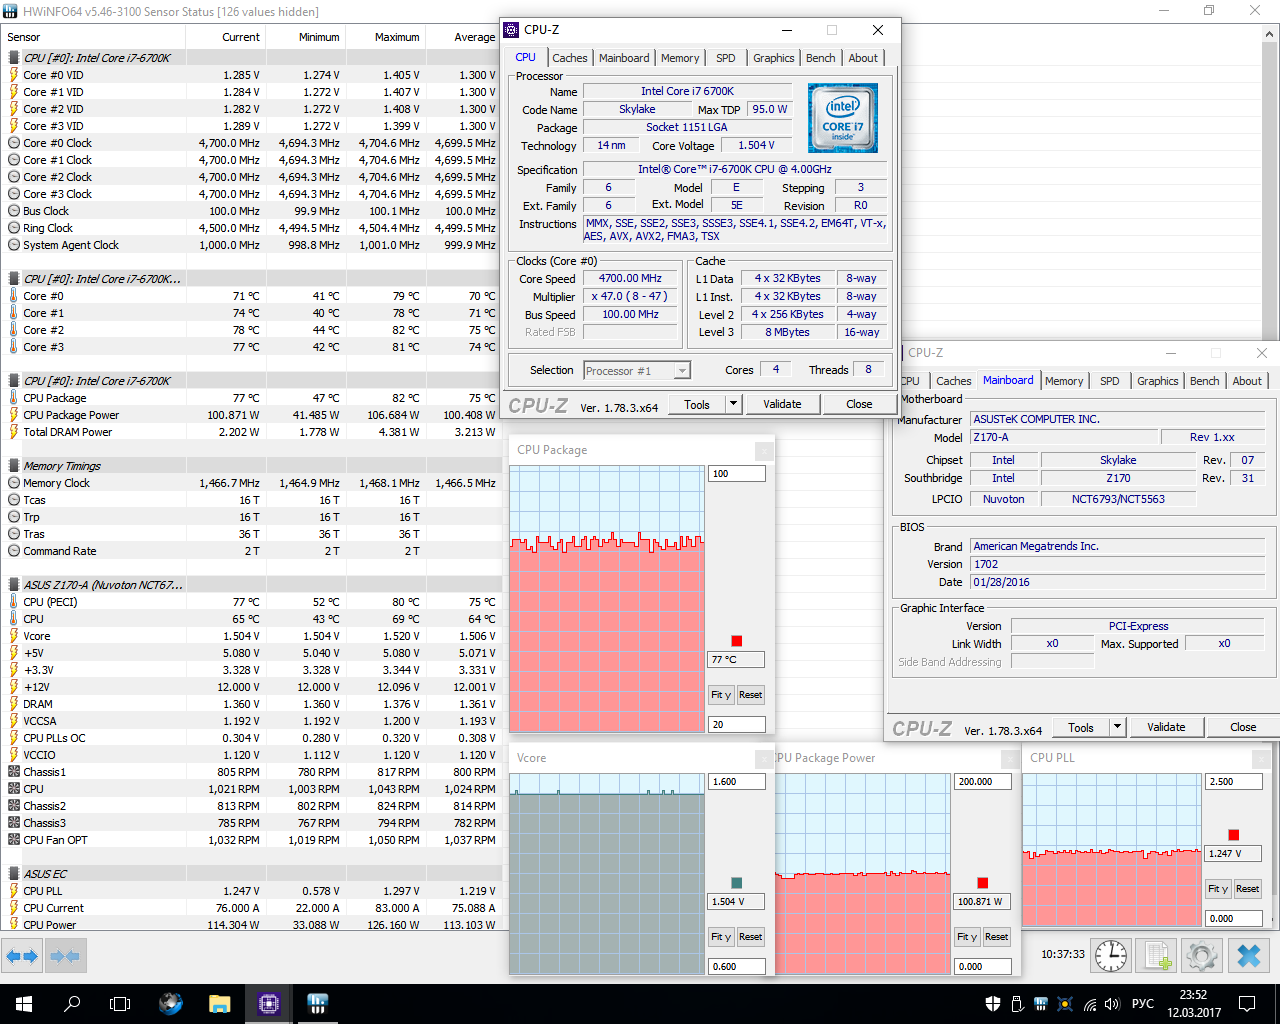The height and width of the screenshot is (1024, 1280).
Task: Open the Windows Start menu
Action: click(x=24, y=1004)
